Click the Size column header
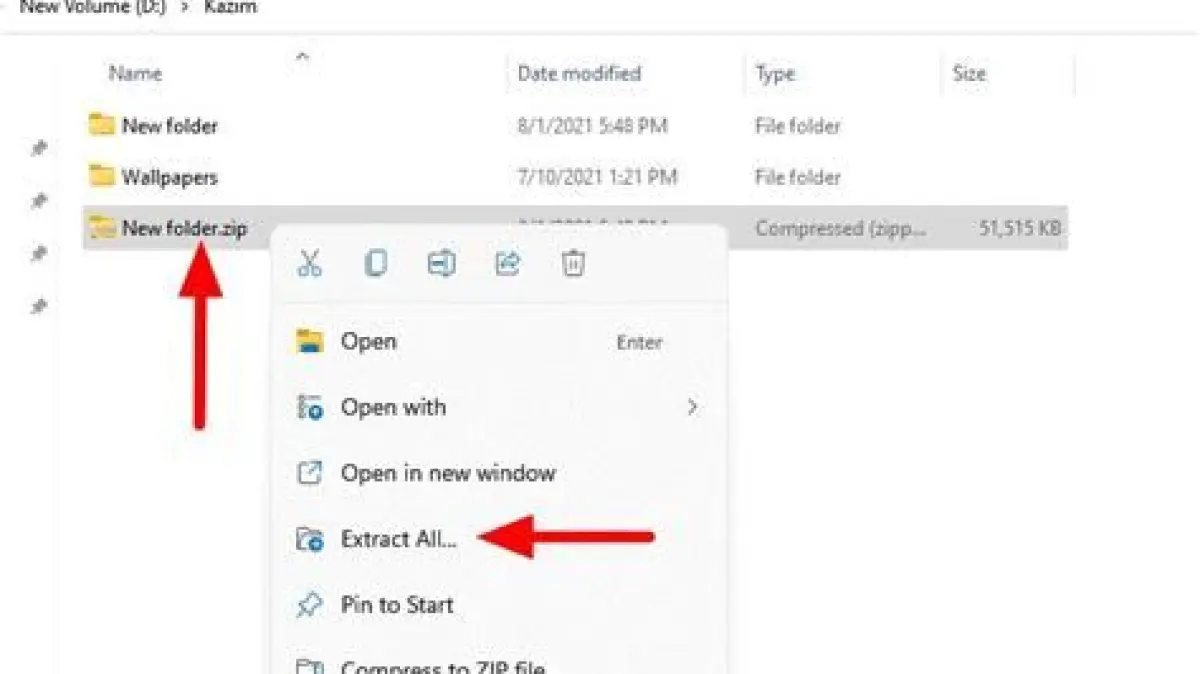The width and height of the screenshot is (1200, 674). click(969, 73)
